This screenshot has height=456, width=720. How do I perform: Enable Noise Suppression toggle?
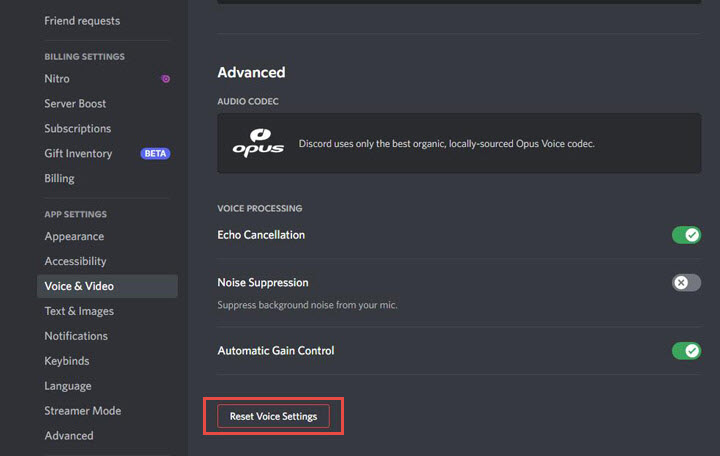point(686,282)
